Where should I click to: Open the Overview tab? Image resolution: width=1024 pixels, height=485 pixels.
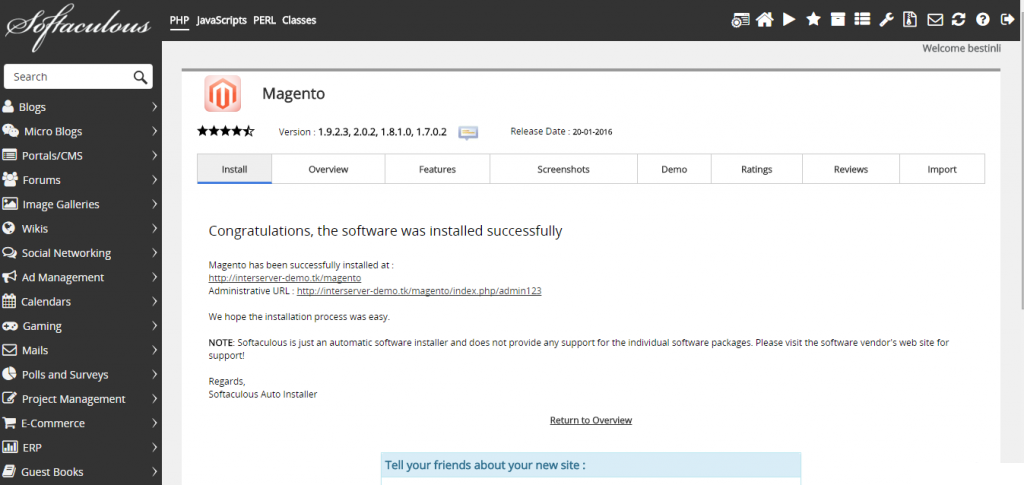pyautogui.click(x=328, y=169)
